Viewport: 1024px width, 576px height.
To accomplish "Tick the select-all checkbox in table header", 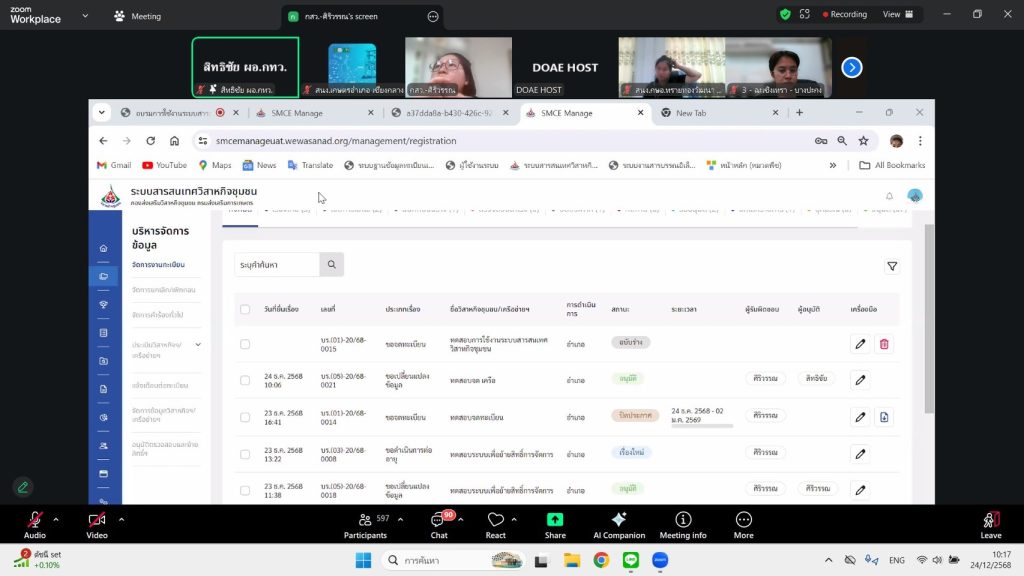I will pos(245,309).
